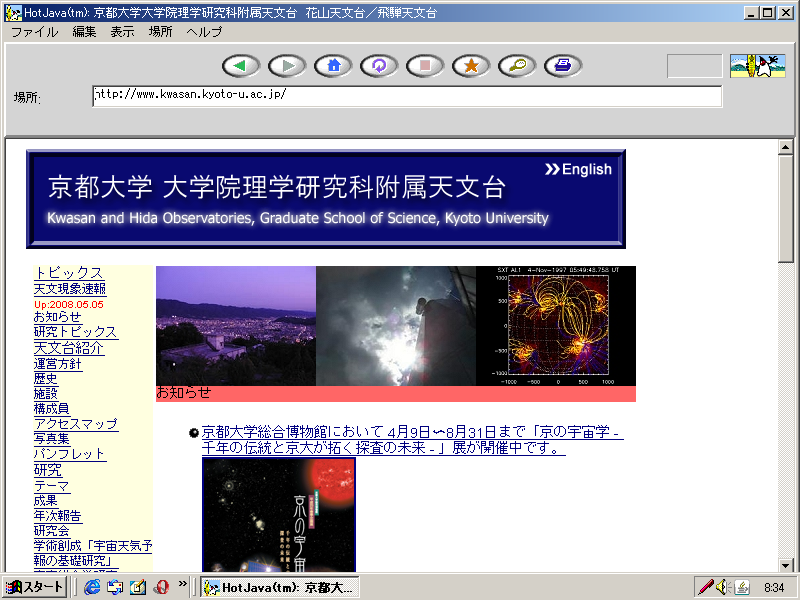Open the 場所 menu
Viewport: 800px width, 600px height.
point(160,32)
